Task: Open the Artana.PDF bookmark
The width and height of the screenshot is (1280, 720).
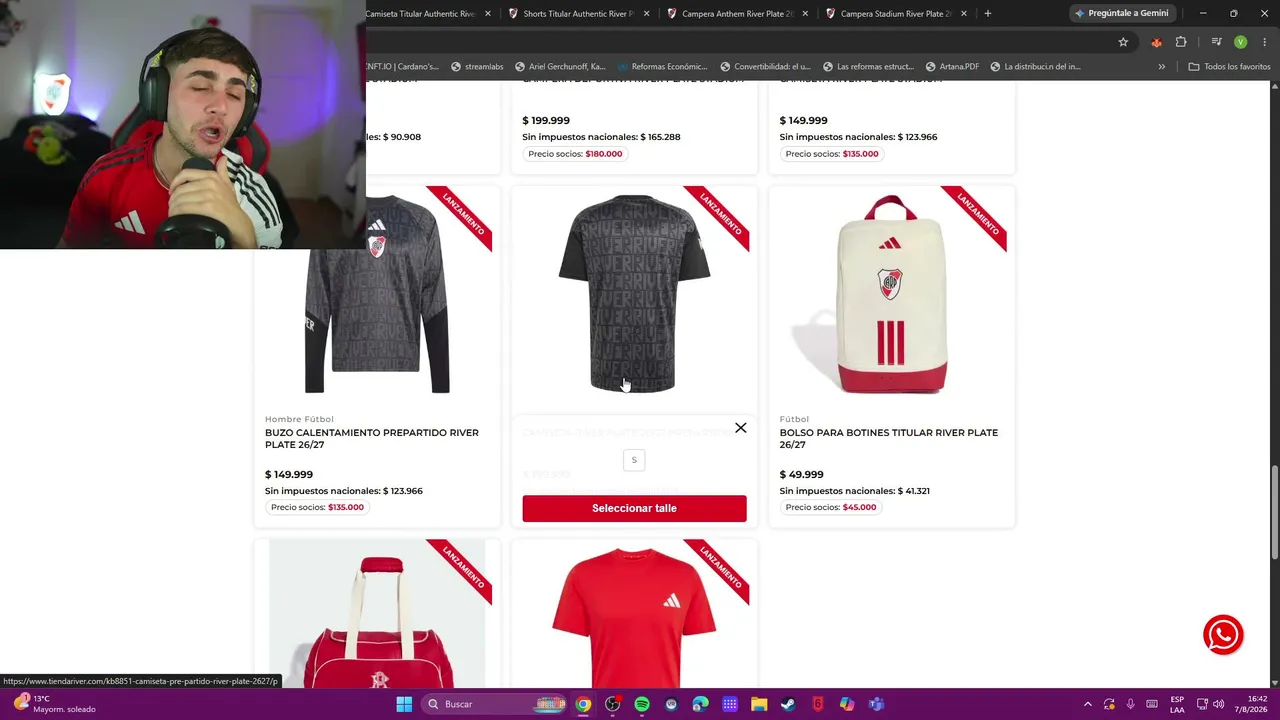Action: 952,67
